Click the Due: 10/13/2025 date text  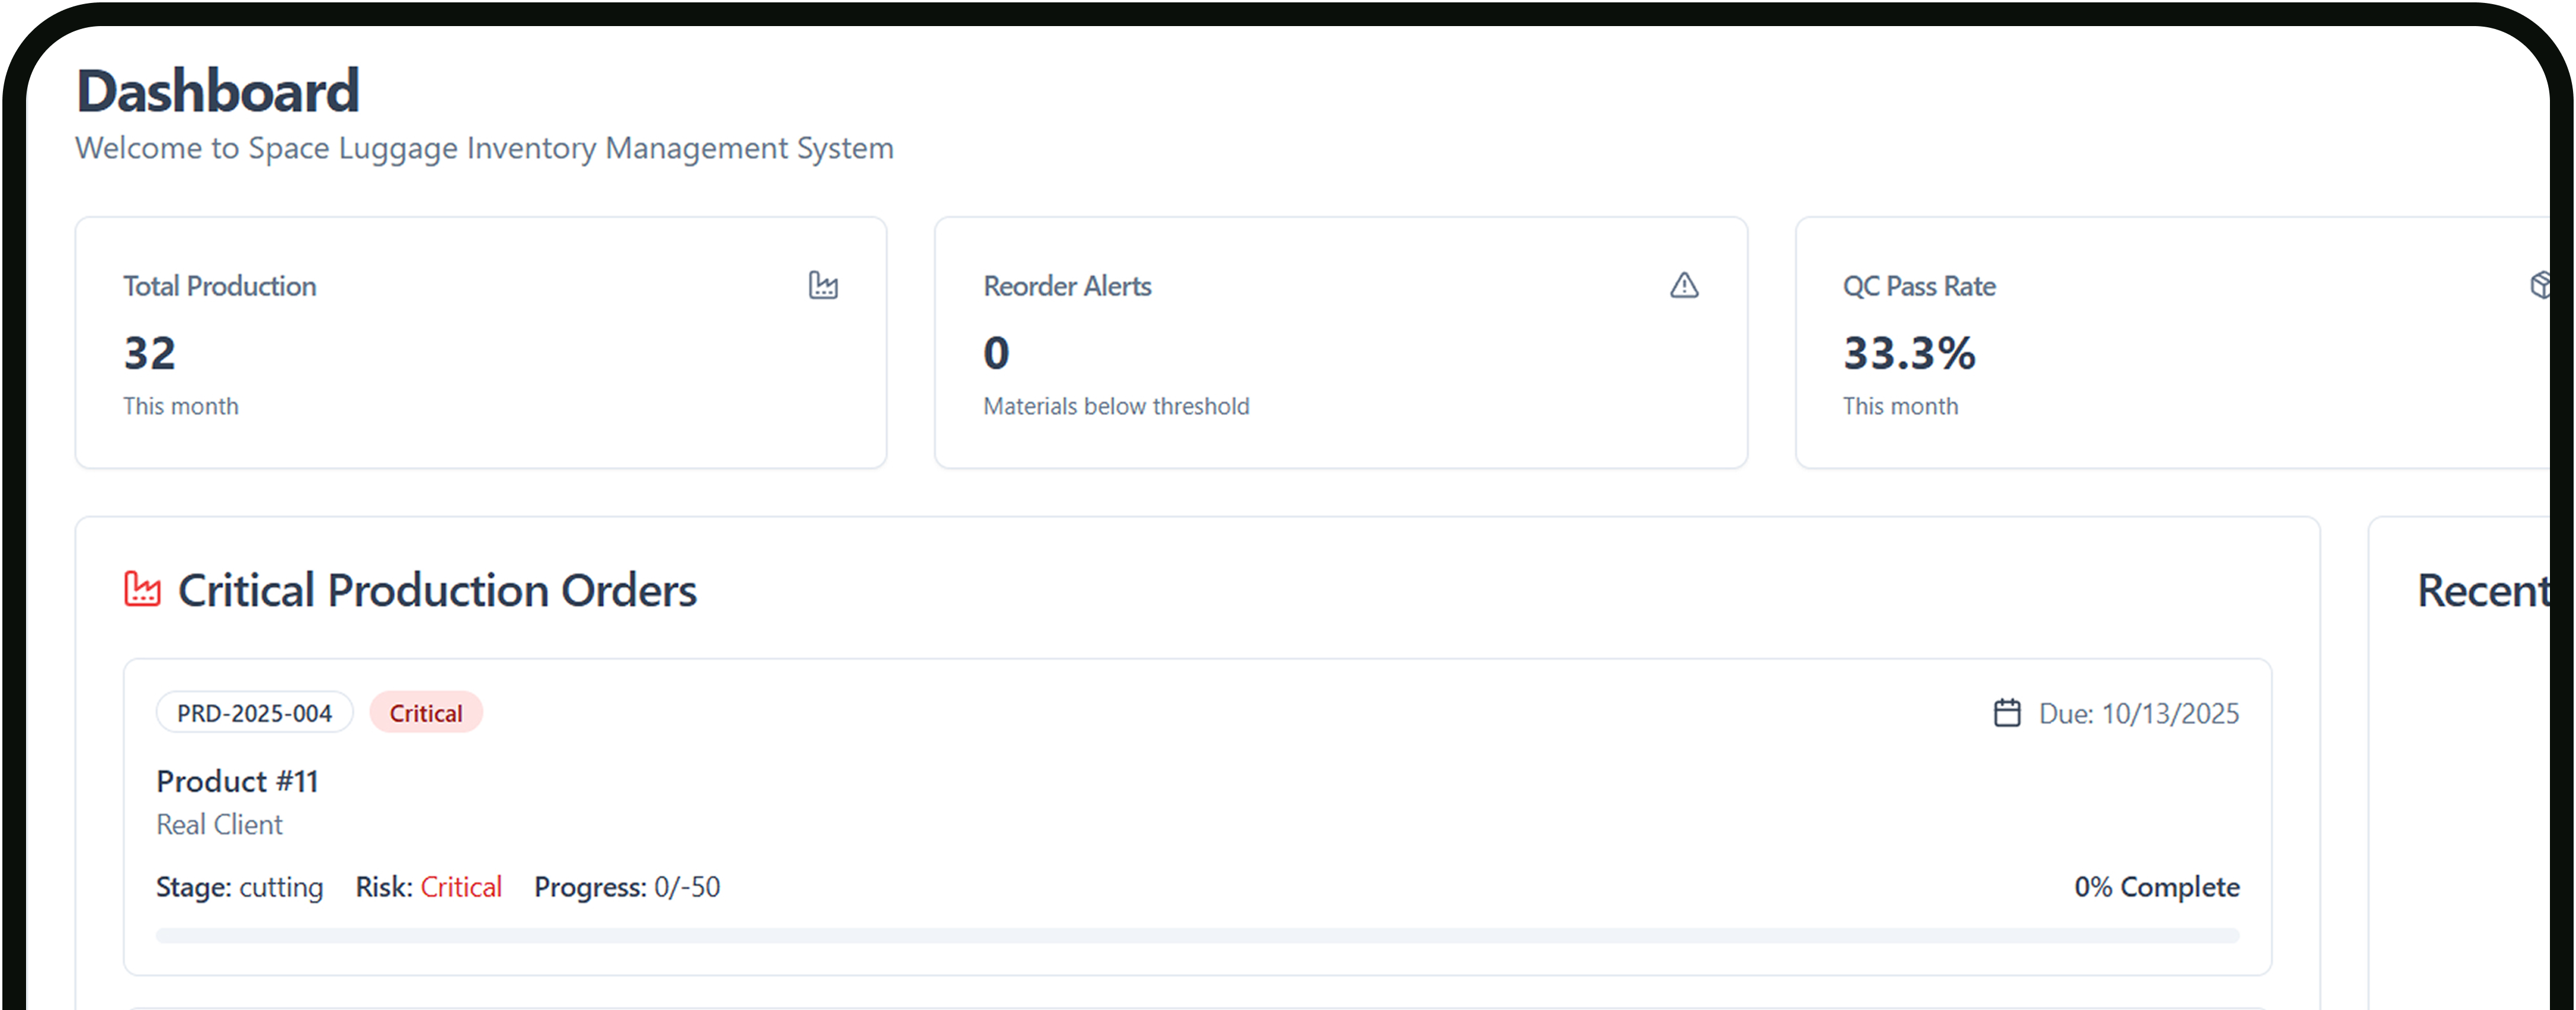[2140, 712]
